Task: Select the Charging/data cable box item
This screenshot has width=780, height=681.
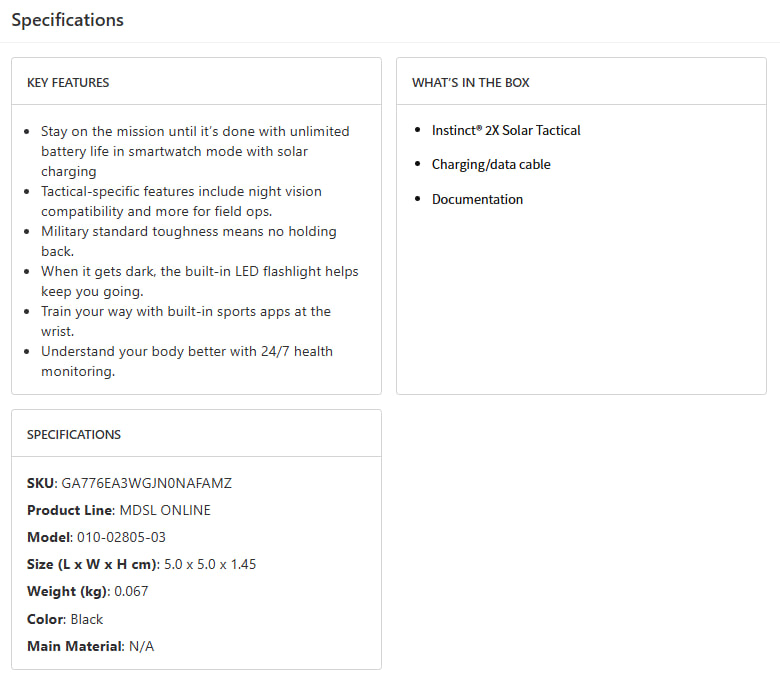Action: [491, 164]
